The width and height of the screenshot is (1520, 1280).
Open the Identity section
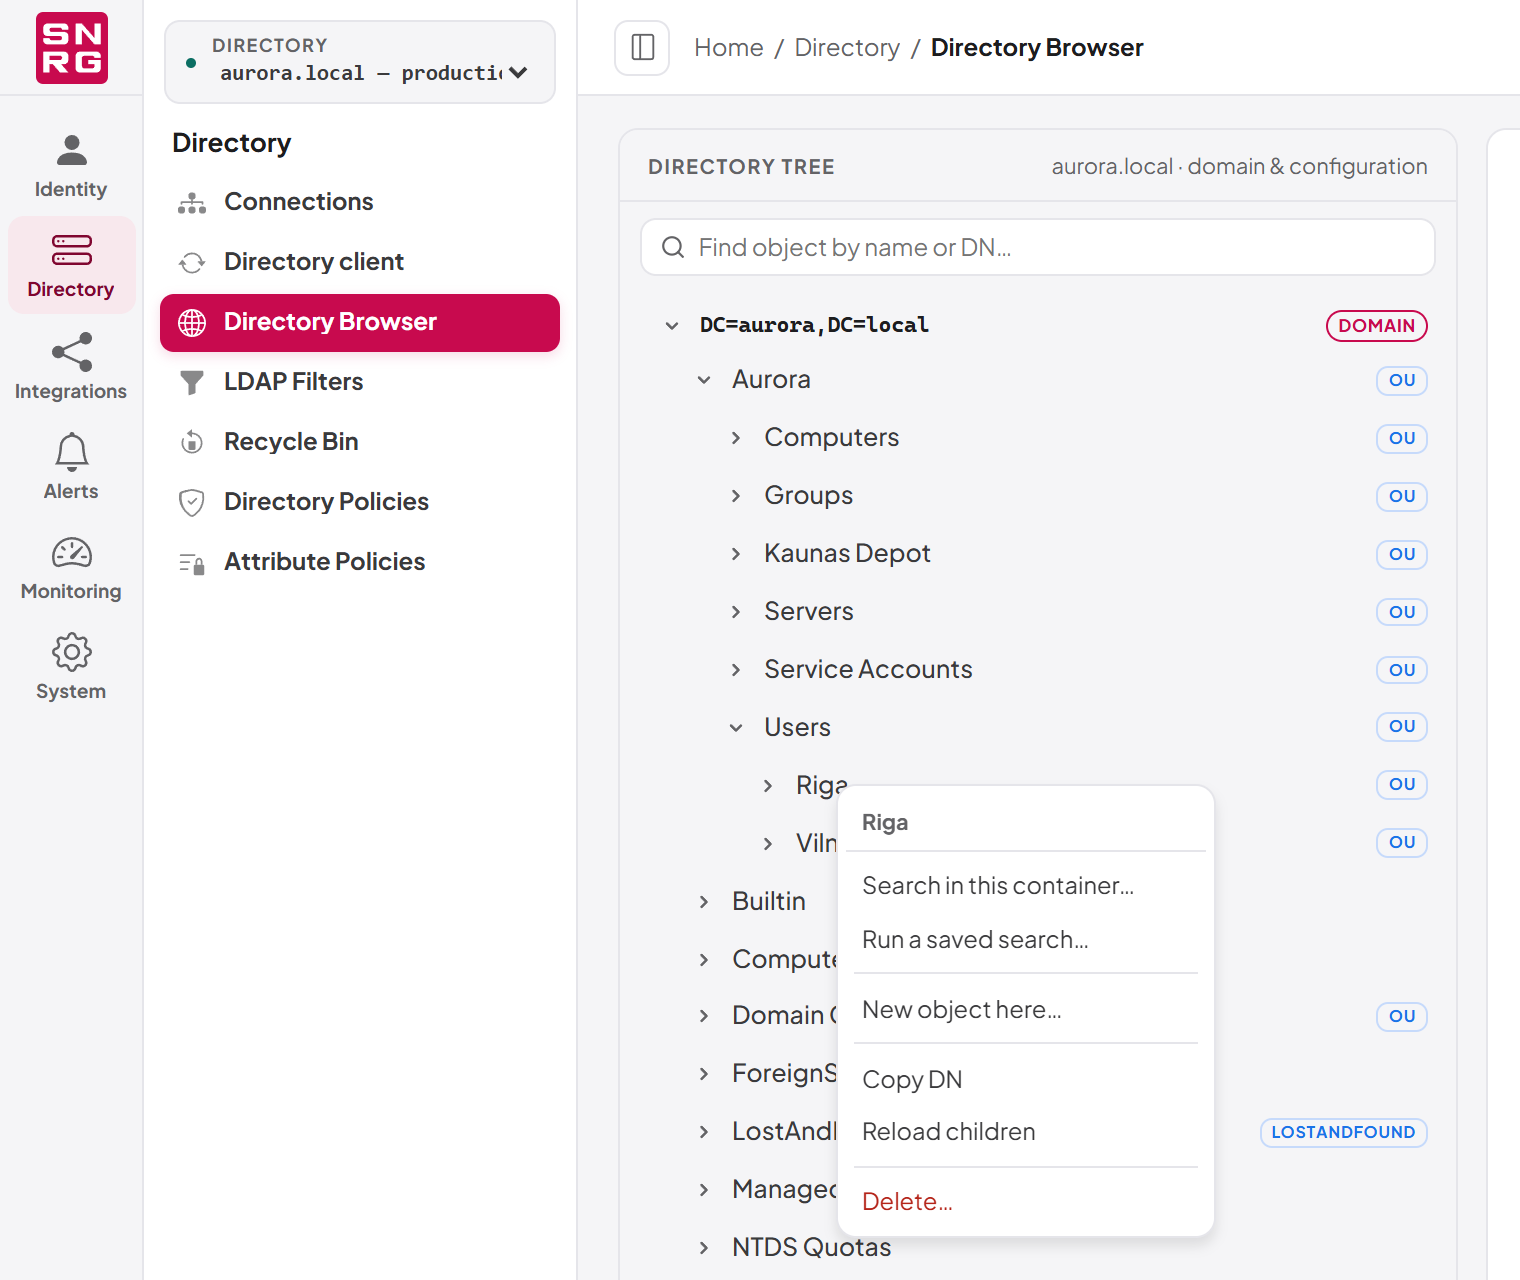pos(71,166)
